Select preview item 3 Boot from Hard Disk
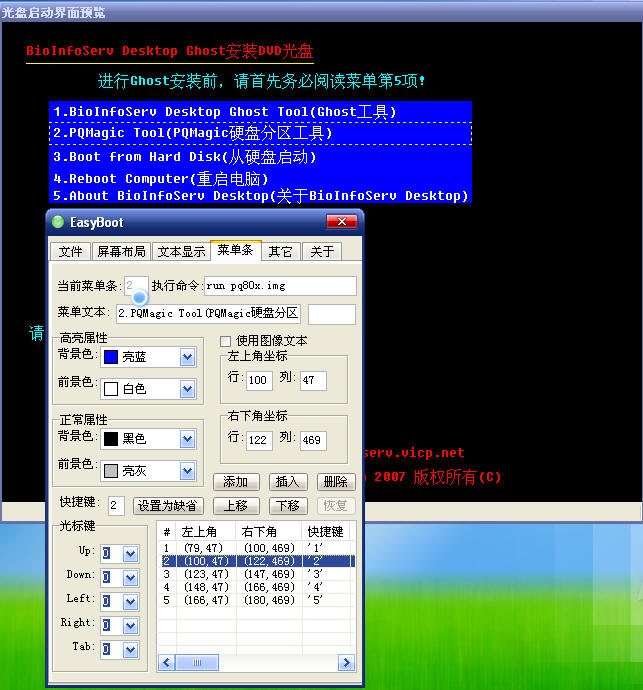 click(x=260, y=157)
